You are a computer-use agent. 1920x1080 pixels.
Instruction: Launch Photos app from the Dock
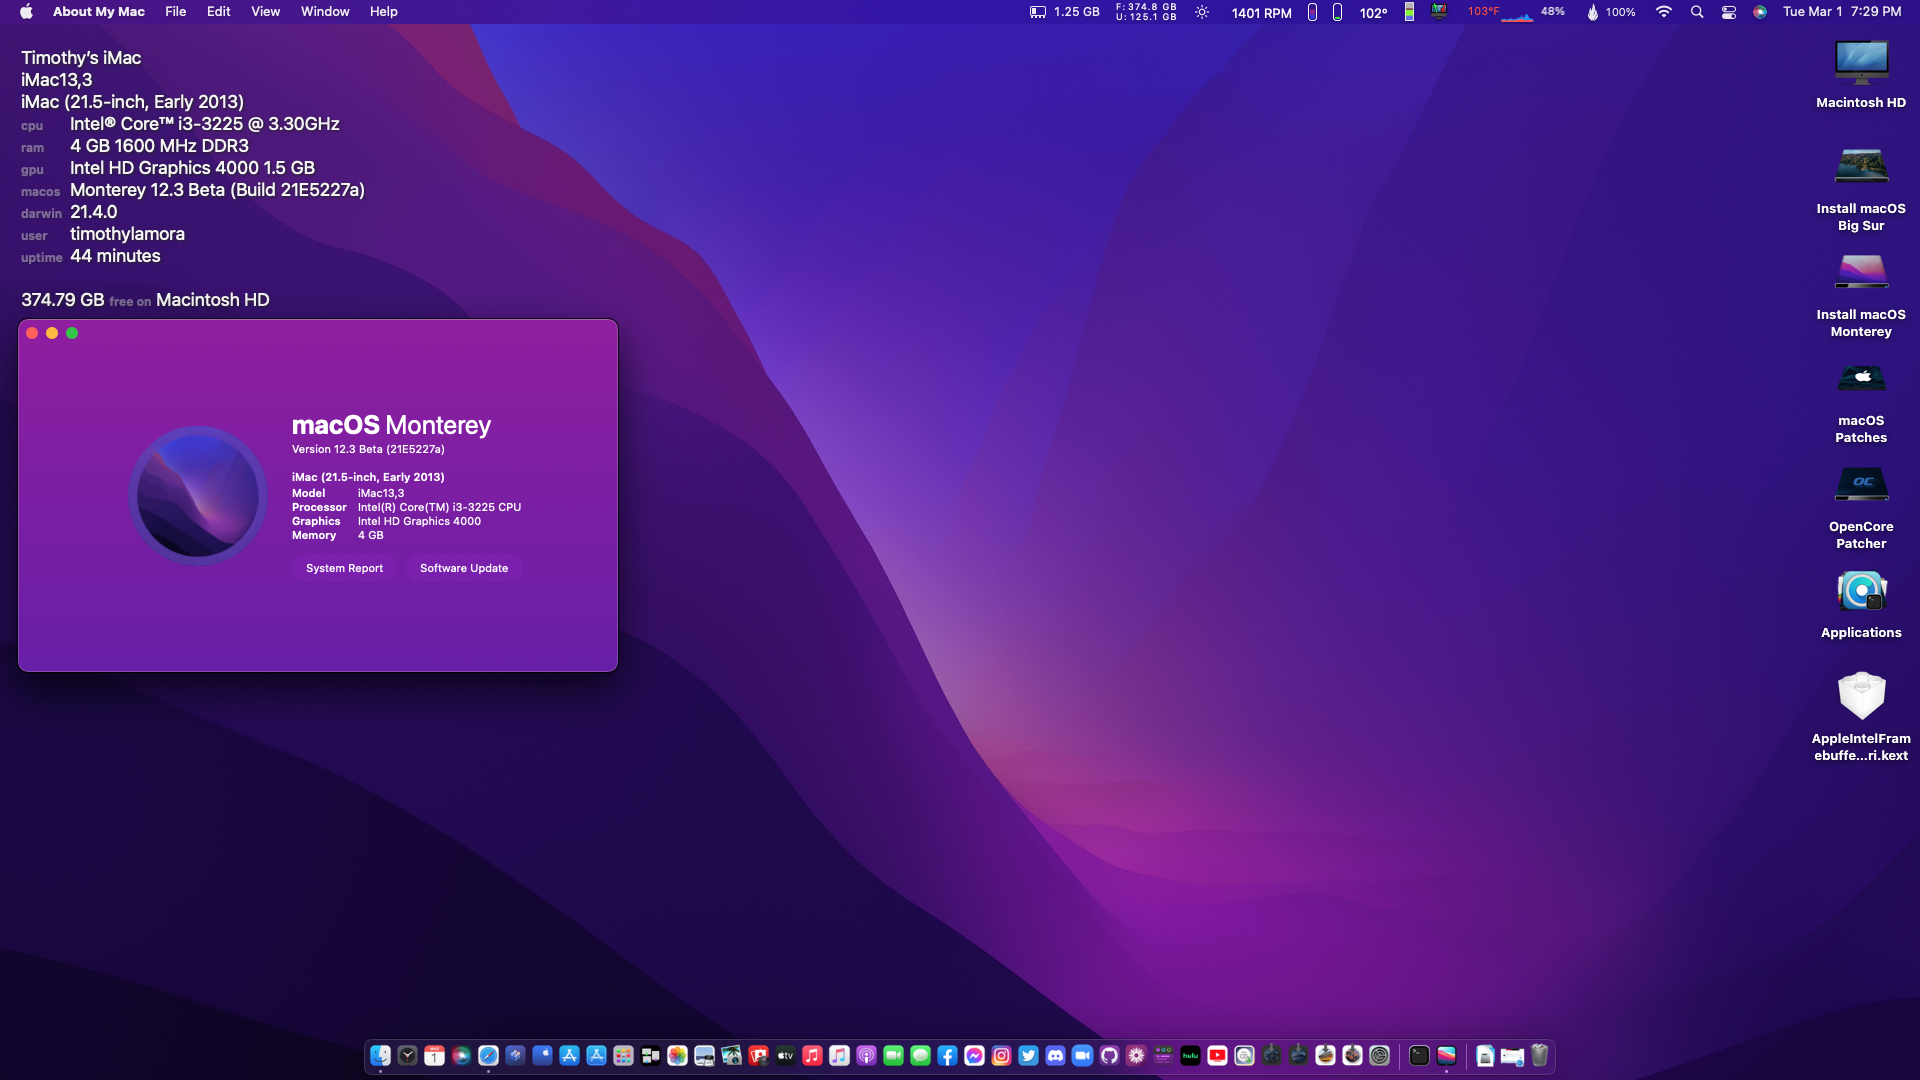(x=678, y=1055)
